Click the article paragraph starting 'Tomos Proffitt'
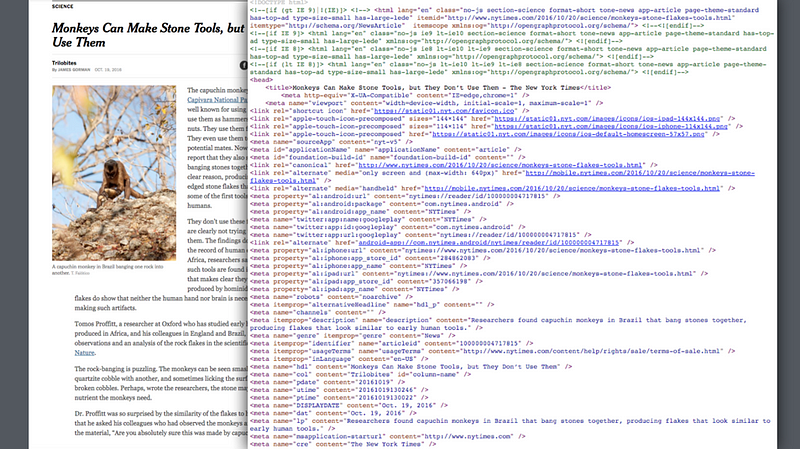The width and height of the screenshot is (800, 449). (161, 338)
